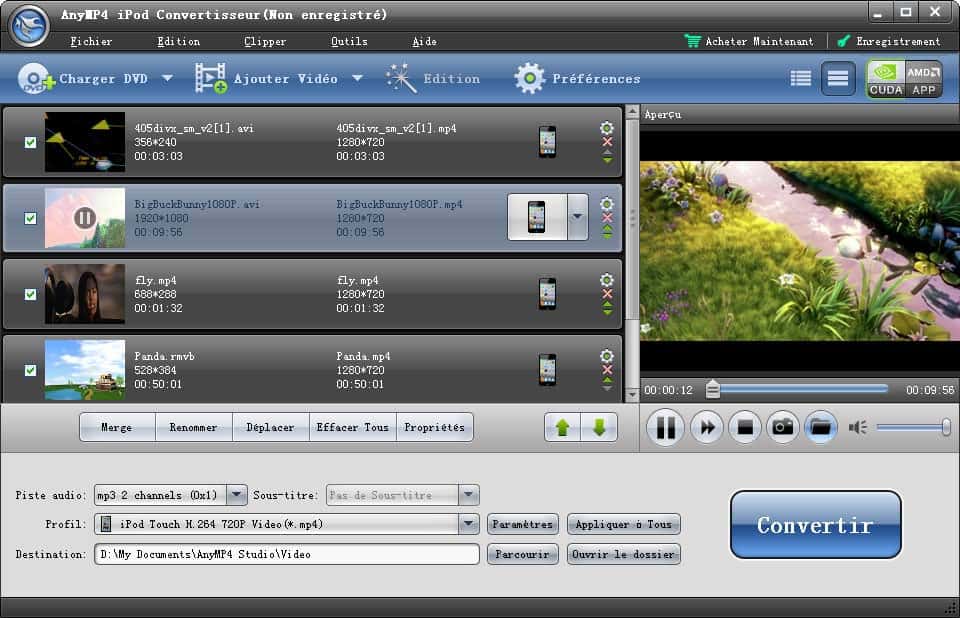Expand the Ajouter Vidéo dropdown arrow
The image size is (960, 618).
[x=358, y=78]
